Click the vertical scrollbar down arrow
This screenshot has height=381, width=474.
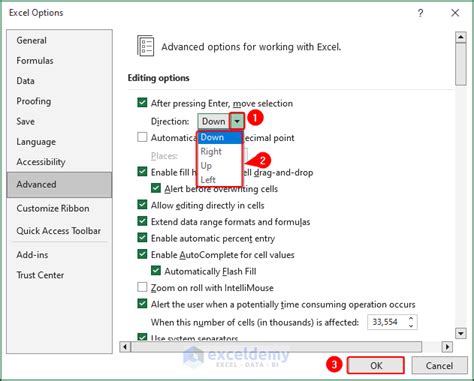461,333
